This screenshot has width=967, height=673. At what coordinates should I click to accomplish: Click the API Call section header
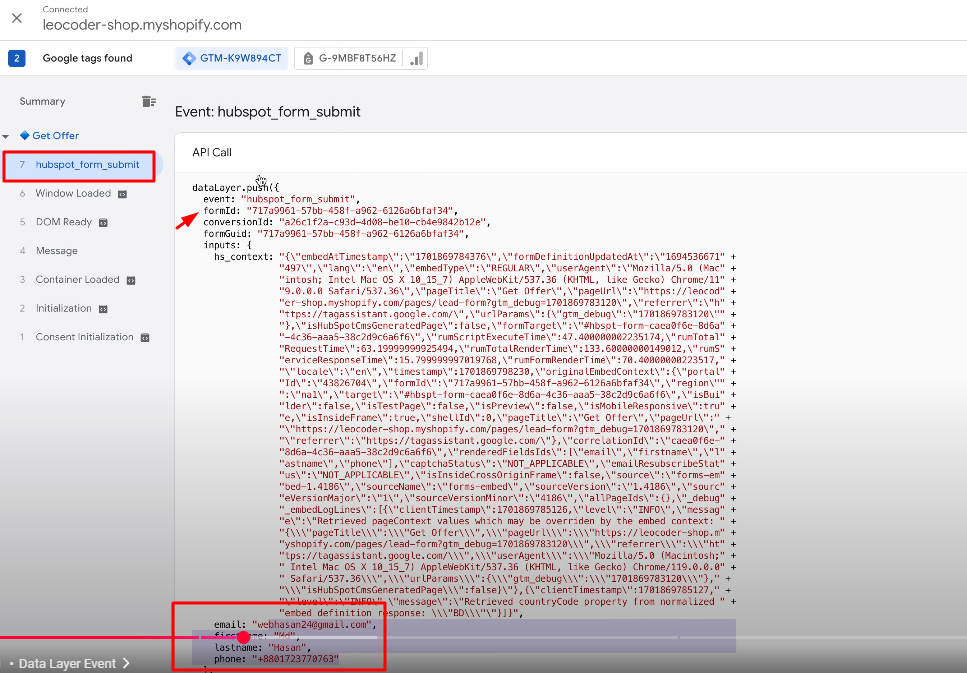click(x=212, y=152)
